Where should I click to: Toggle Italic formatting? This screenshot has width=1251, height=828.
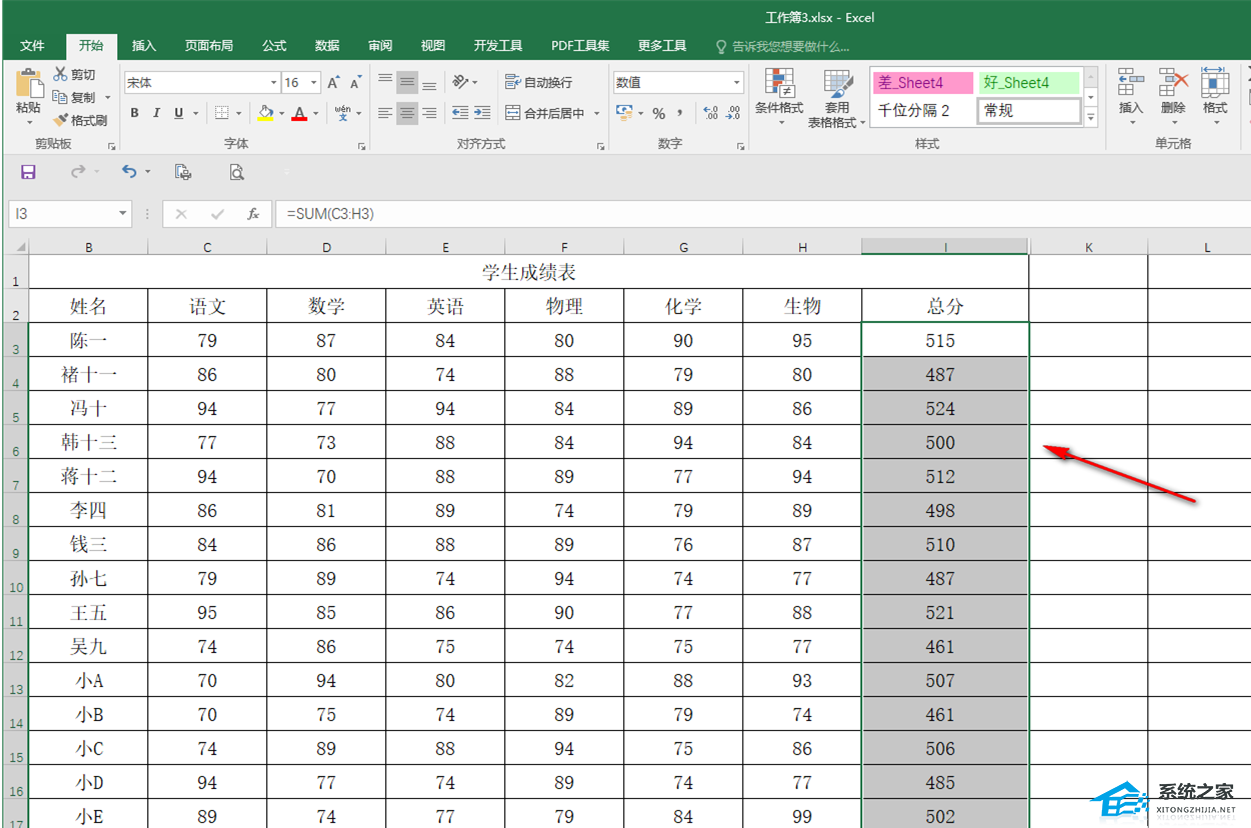pyautogui.click(x=157, y=114)
